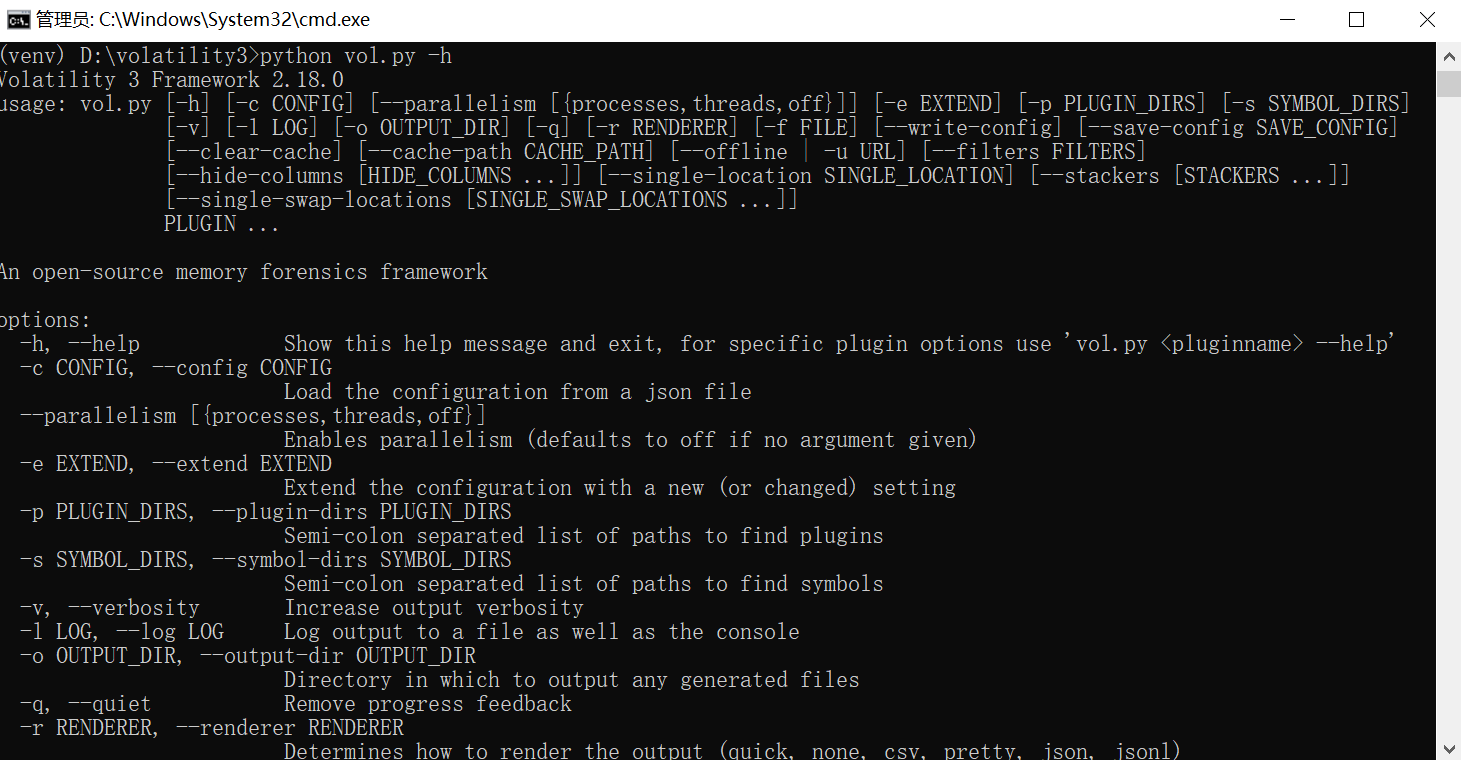Screen dimensions: 1461x760
Task: Click the vertical scrollbar thumb
Action: click(1449, 83)
